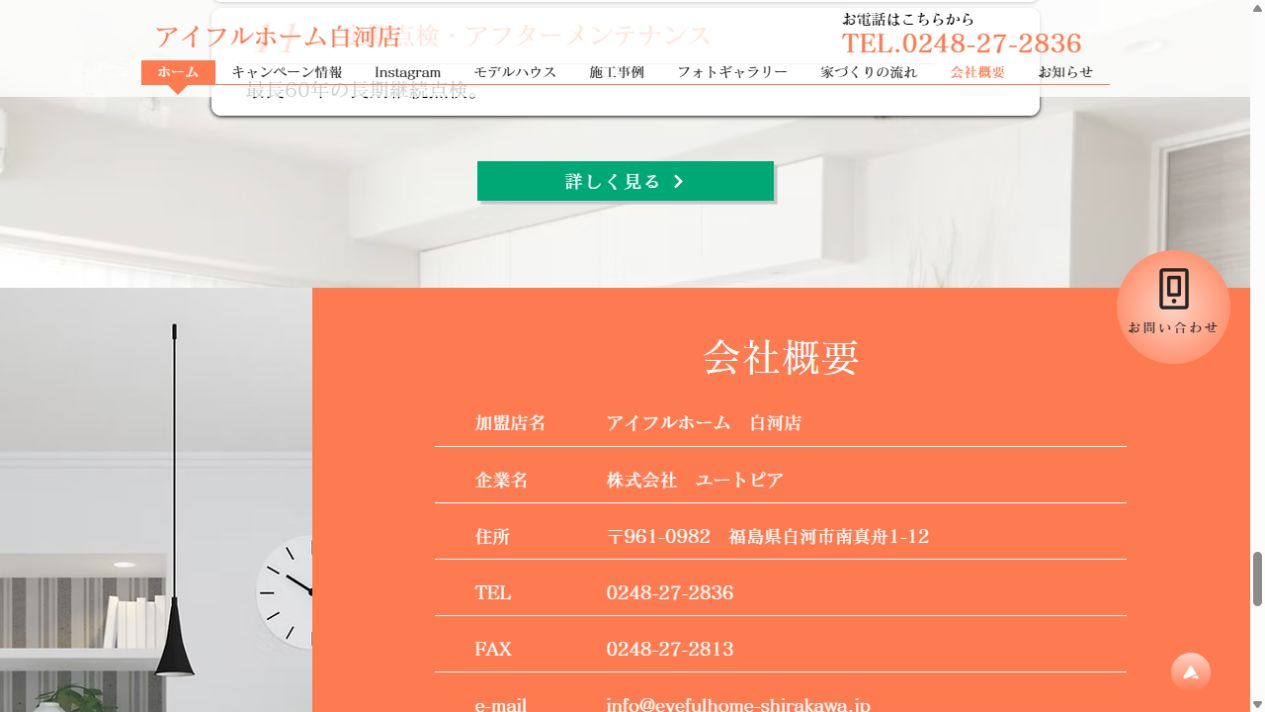Go to モデルハウス menu item
Image resolution: width=1265 pixels, height=712 pixels.
(x=515, y=72)
